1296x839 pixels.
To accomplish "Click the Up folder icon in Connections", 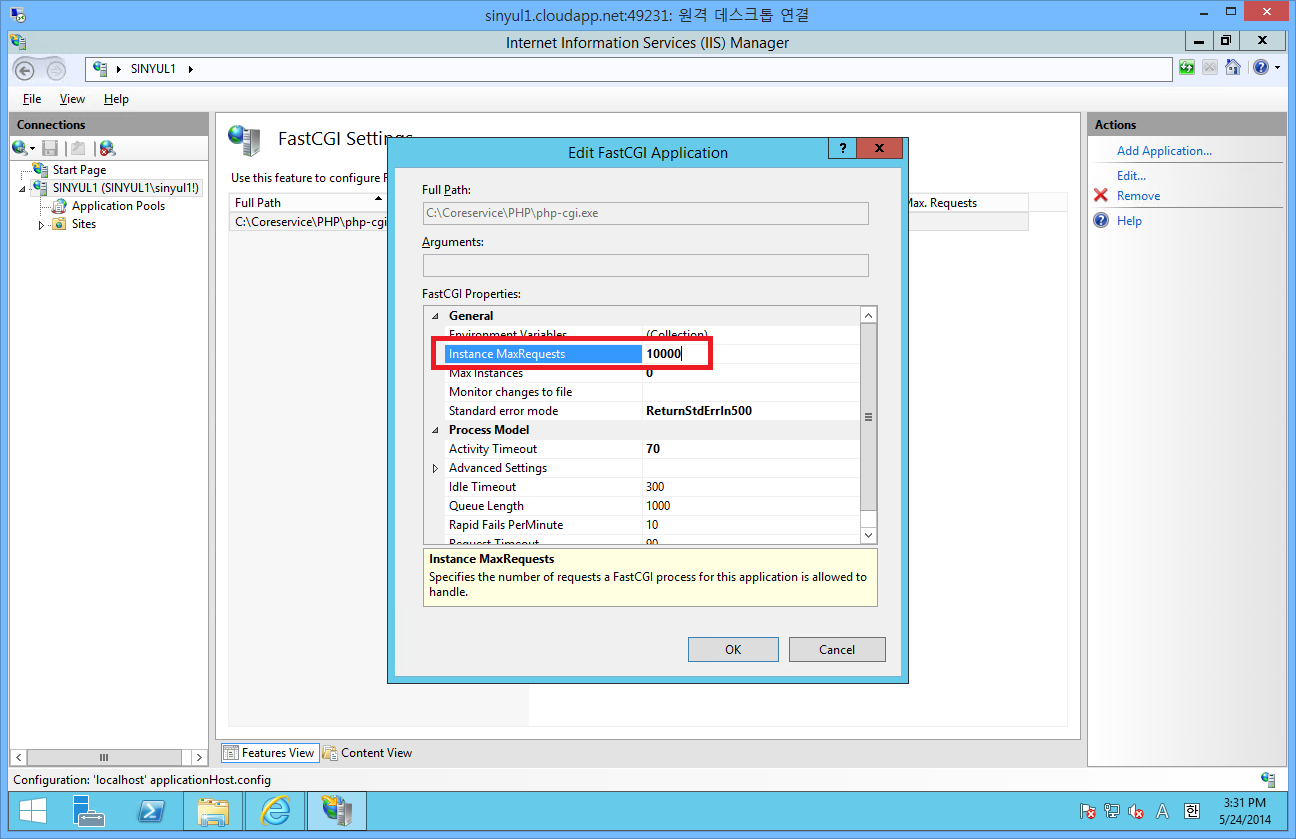I will 78,148.
